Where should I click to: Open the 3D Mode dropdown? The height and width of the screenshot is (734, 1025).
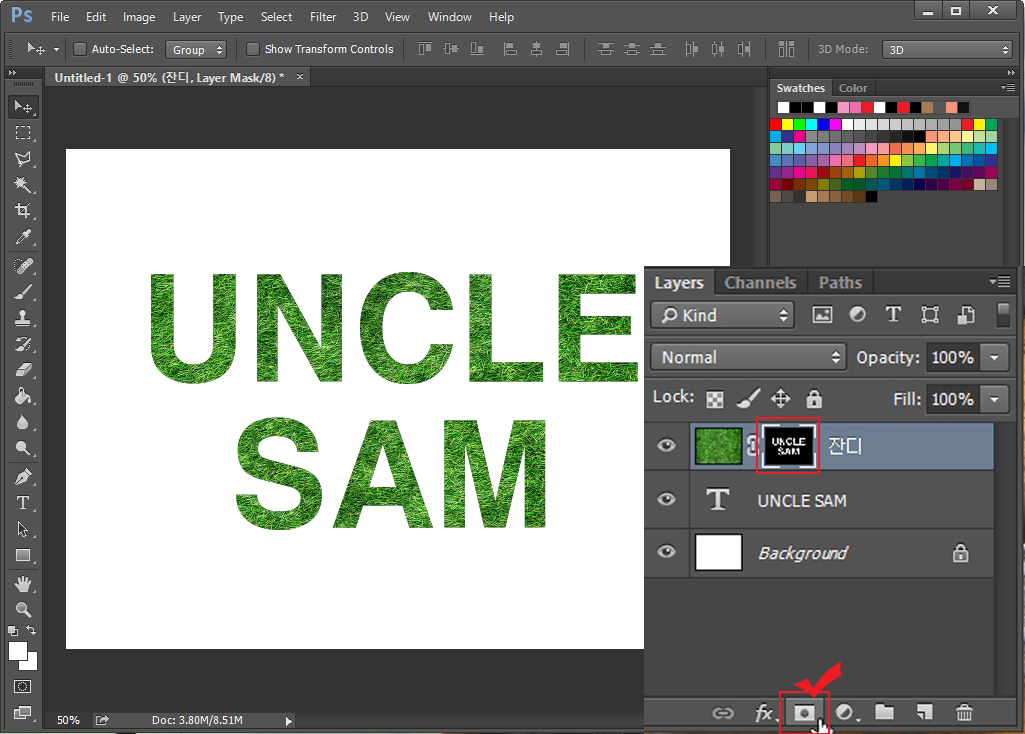(x=948, y=50)
